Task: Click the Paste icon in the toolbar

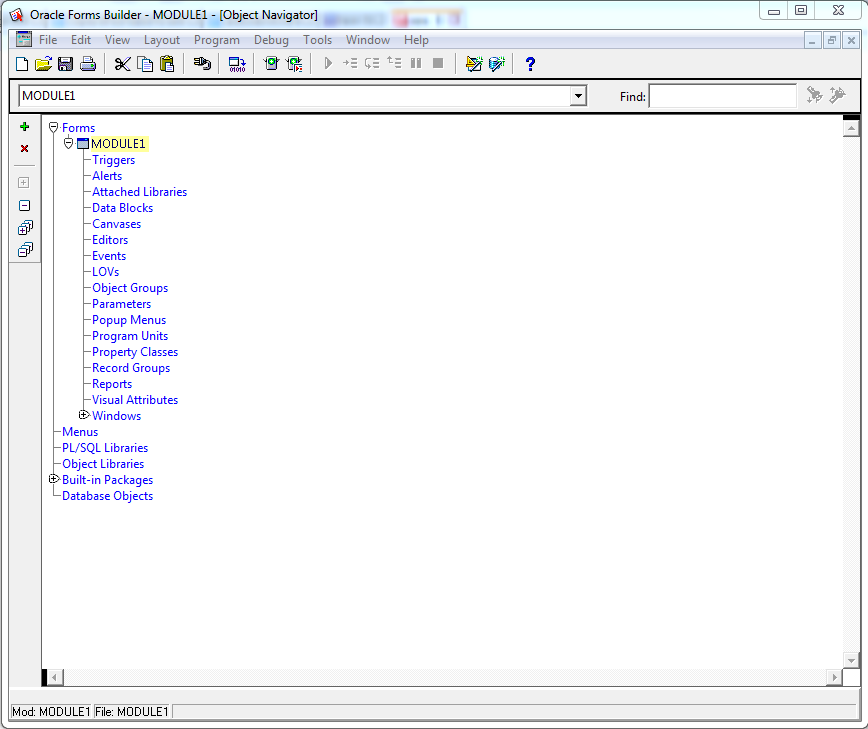Action: point(167,63)
